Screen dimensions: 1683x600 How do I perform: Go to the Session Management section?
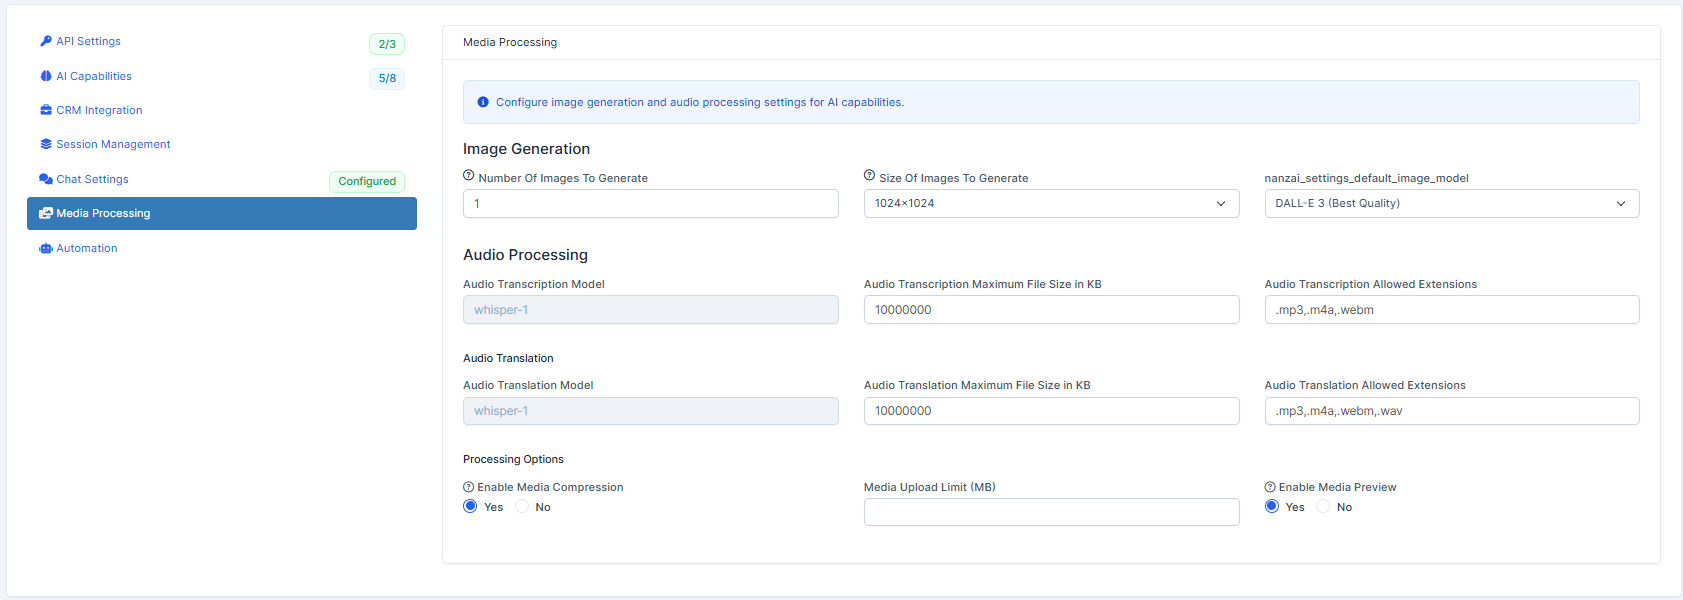coord(113,144)
